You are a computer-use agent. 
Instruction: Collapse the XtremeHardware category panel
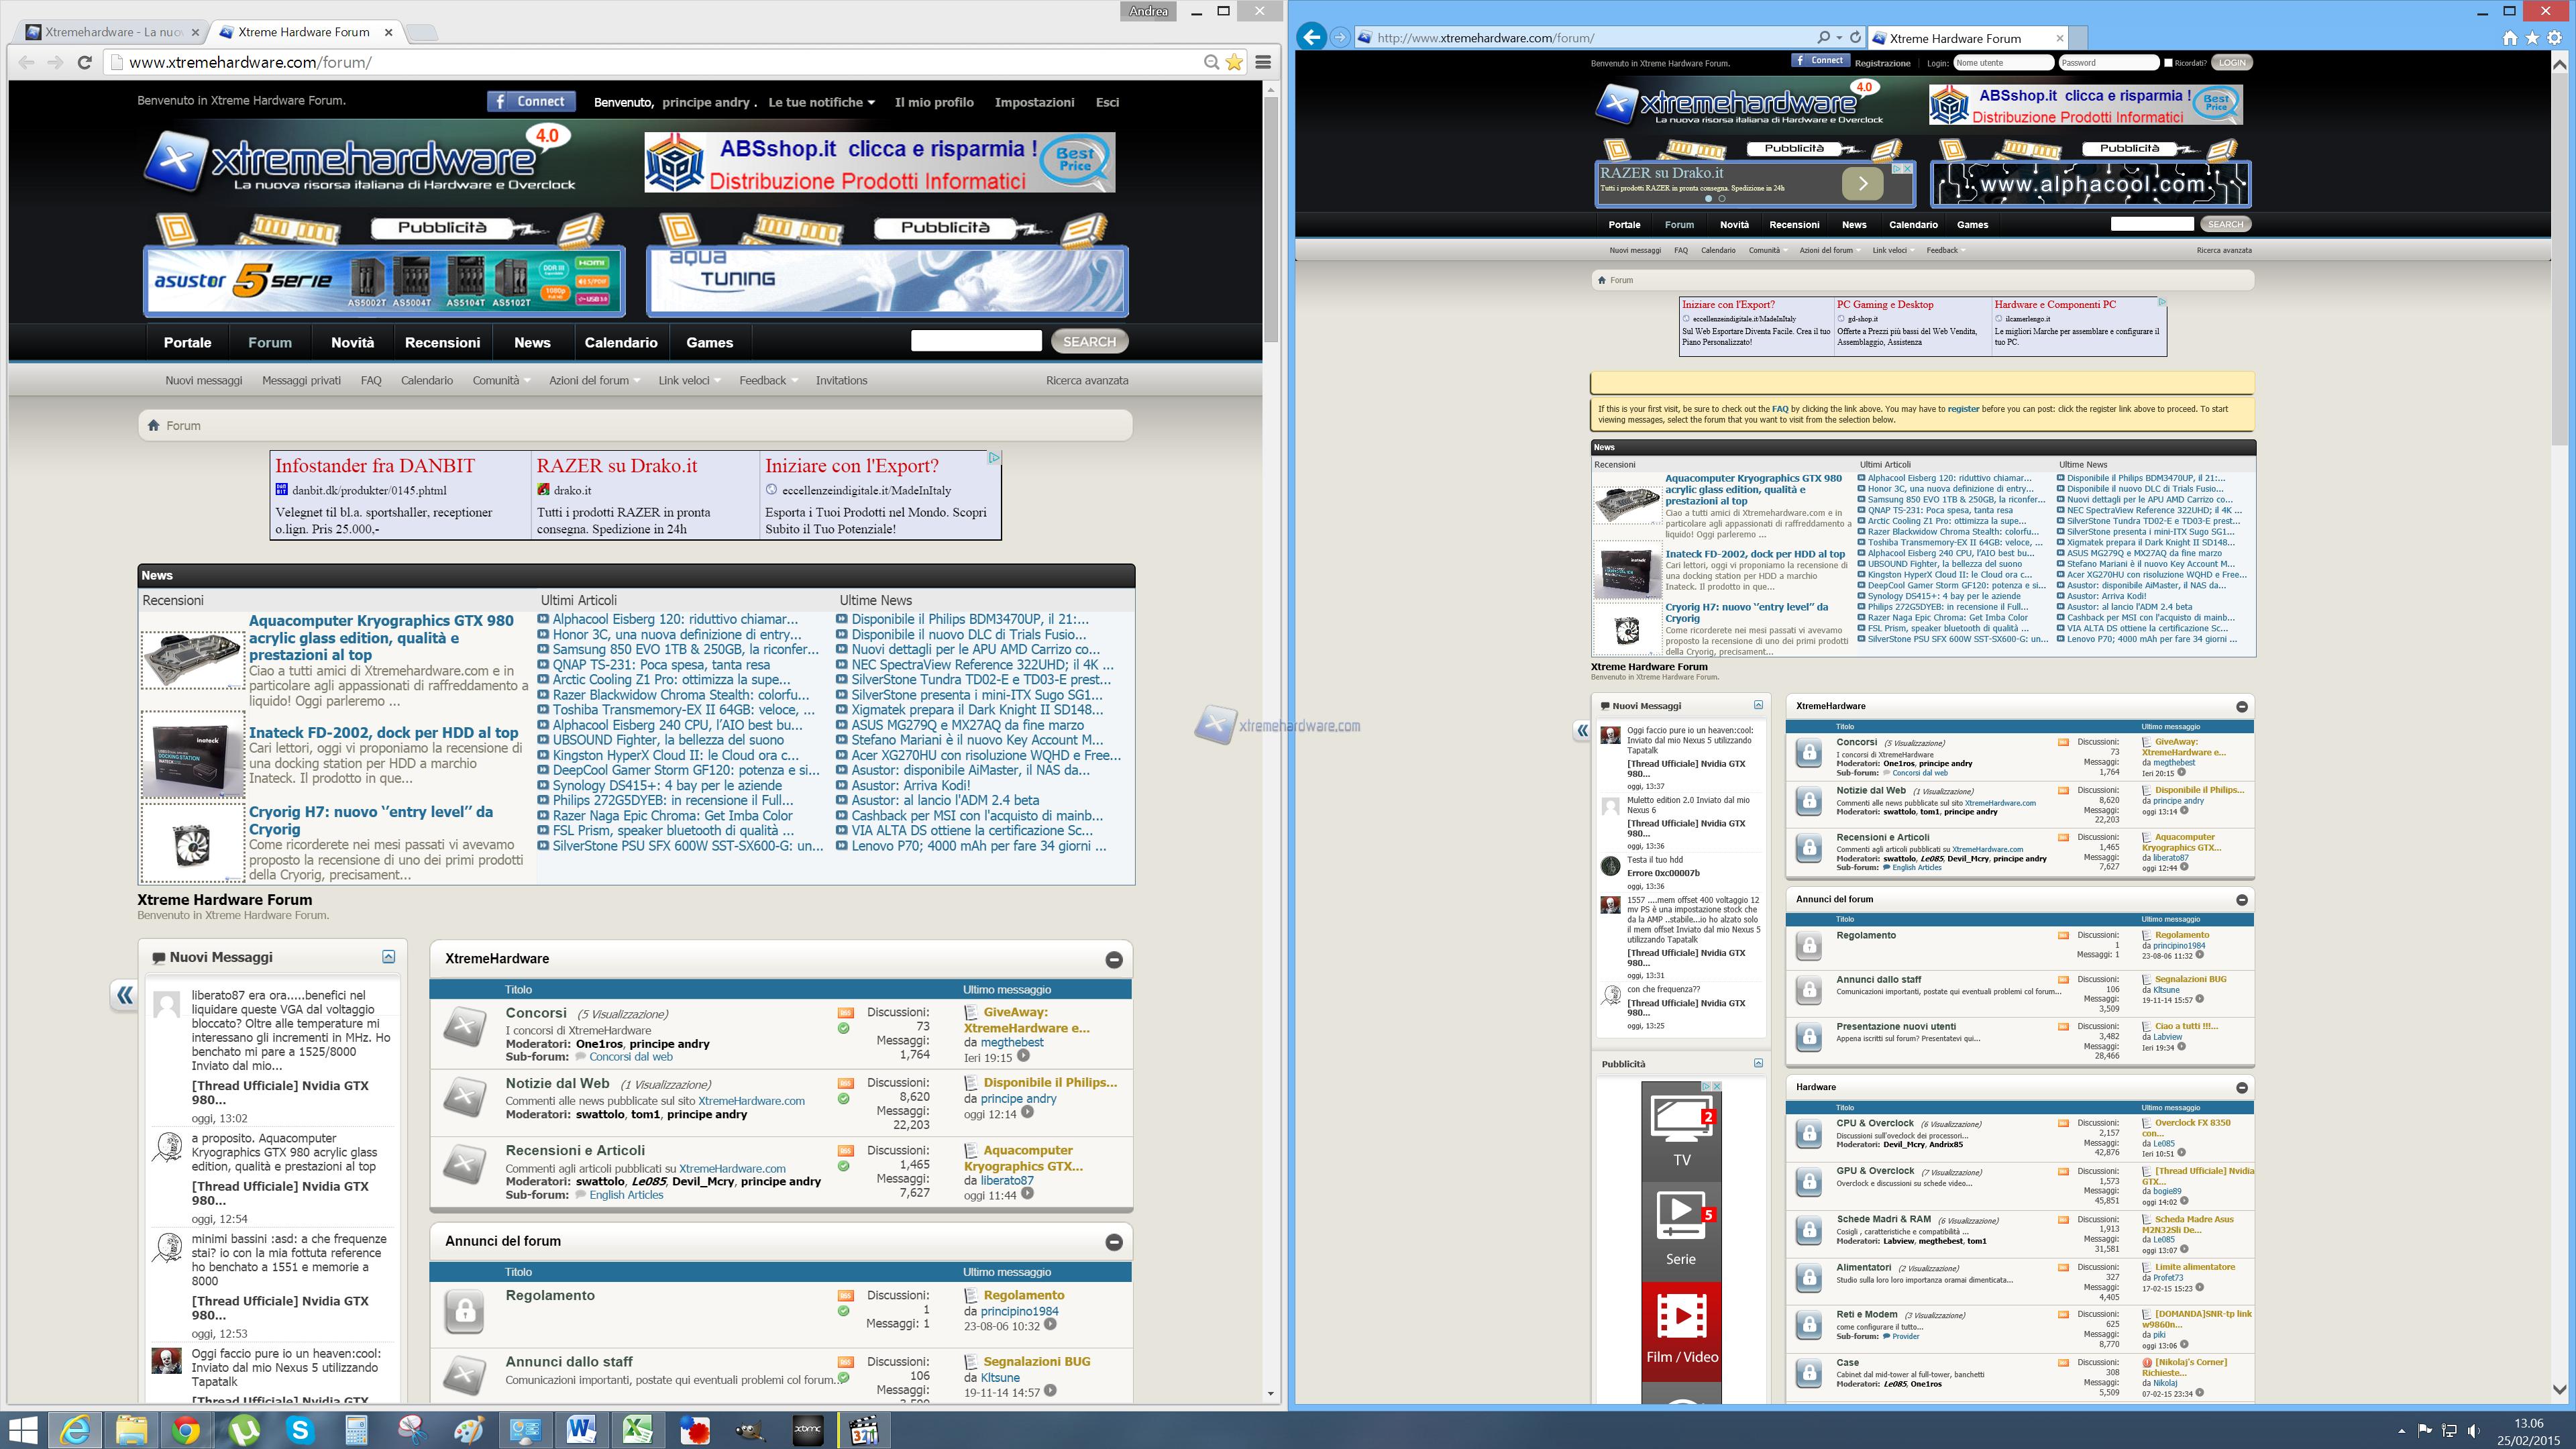(x=1114, y=959)
